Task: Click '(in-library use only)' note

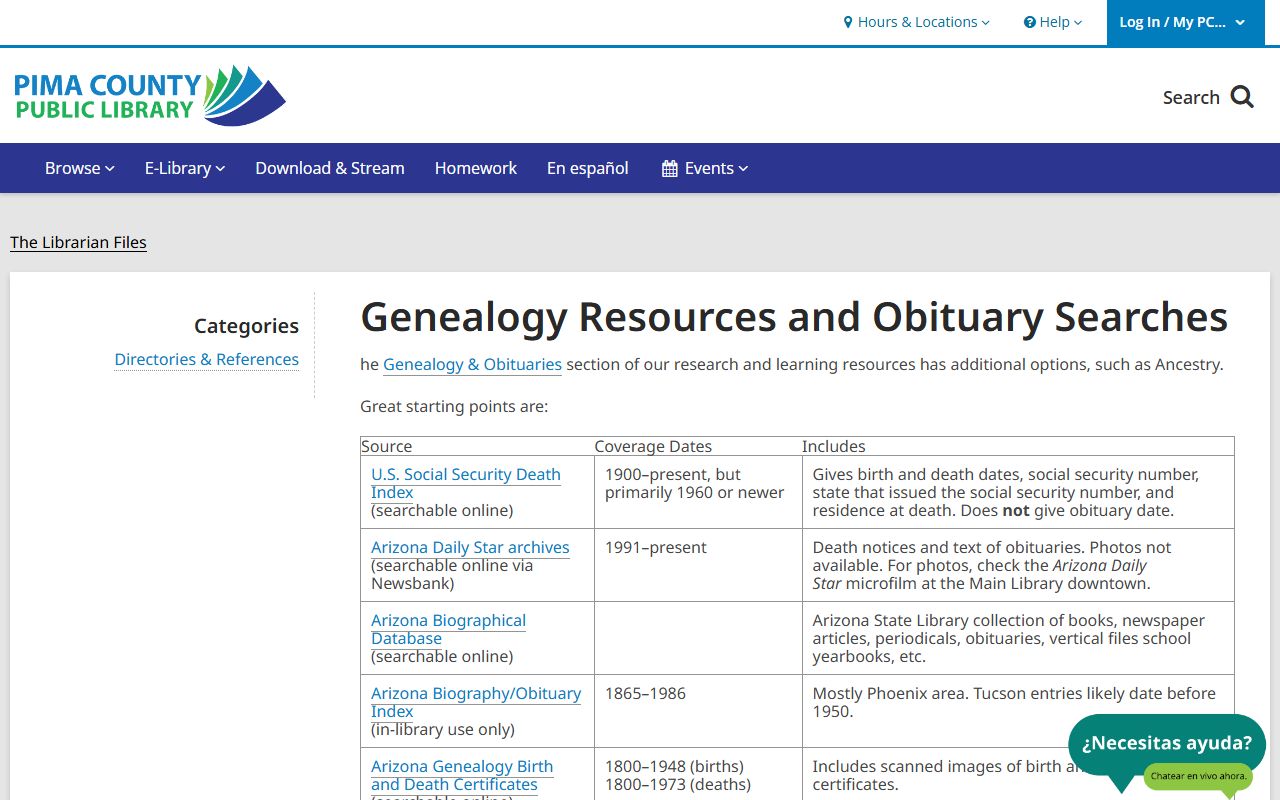Action: point(443,729)
